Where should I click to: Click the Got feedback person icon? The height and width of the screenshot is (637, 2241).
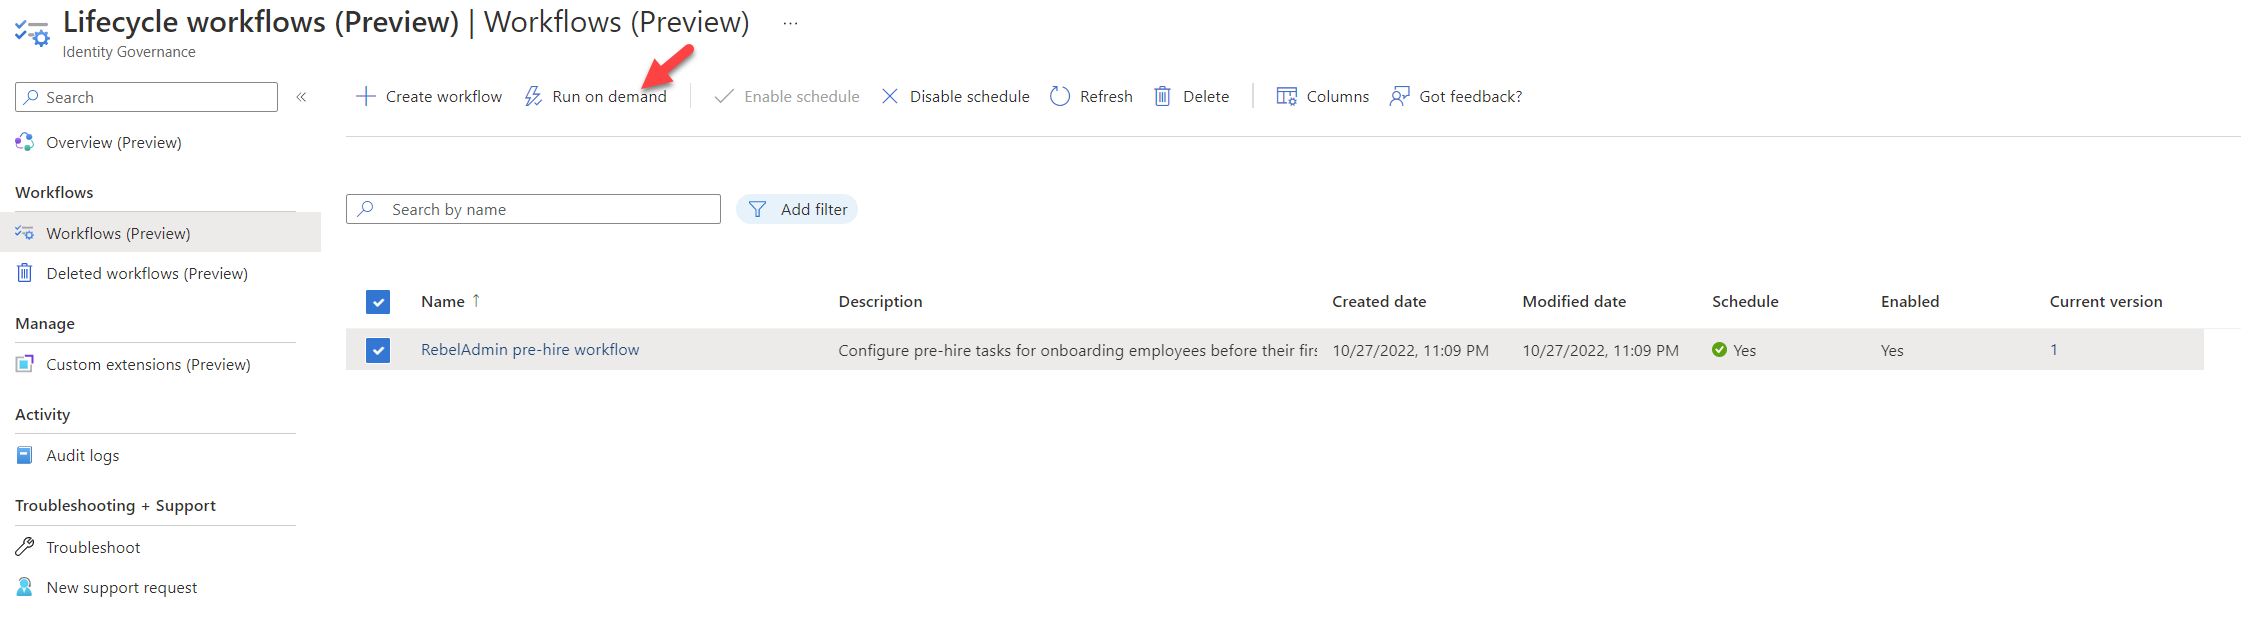1399,96
